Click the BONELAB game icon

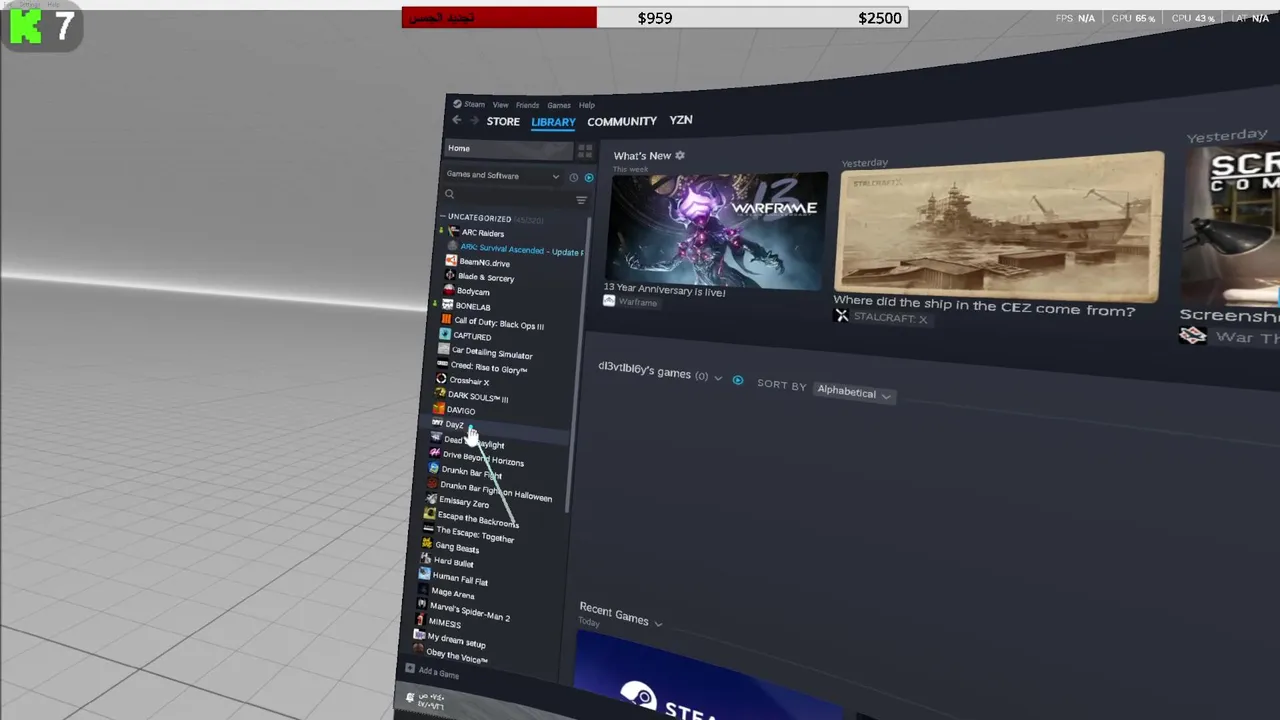[x=447, y=304]
